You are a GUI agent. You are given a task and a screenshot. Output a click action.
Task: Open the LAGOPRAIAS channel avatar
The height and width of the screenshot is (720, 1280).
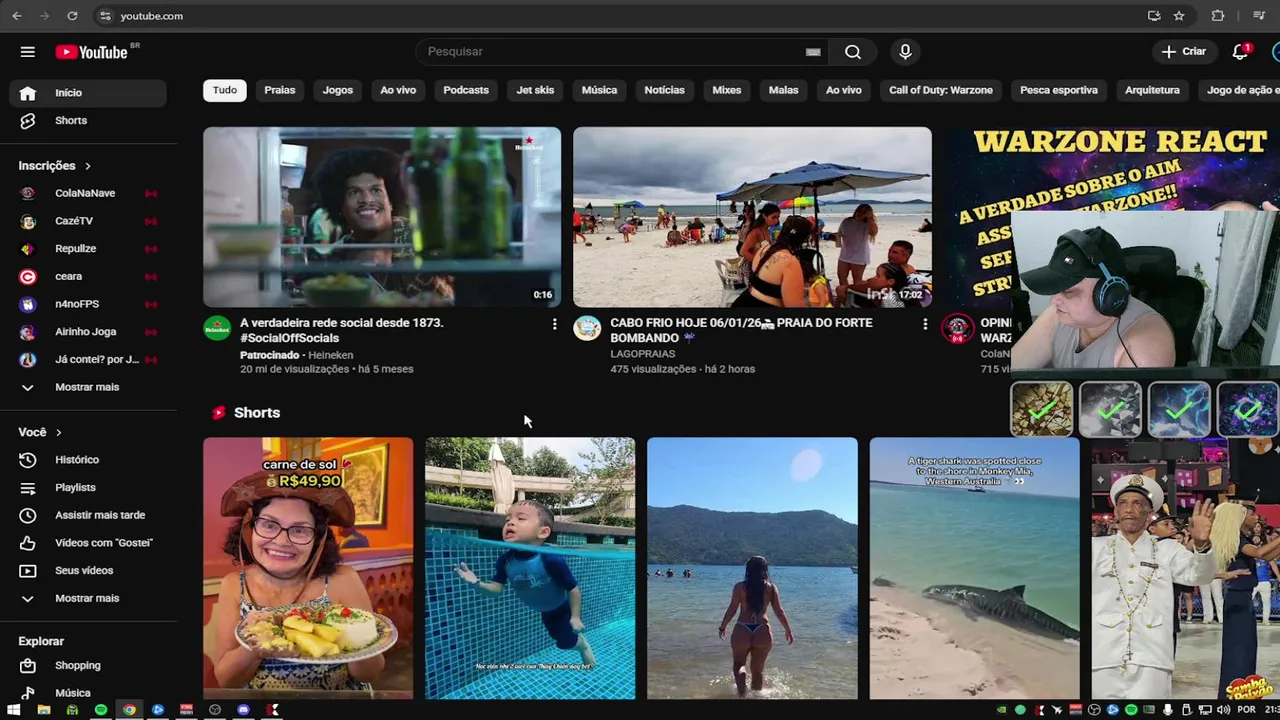coord(587,328)
